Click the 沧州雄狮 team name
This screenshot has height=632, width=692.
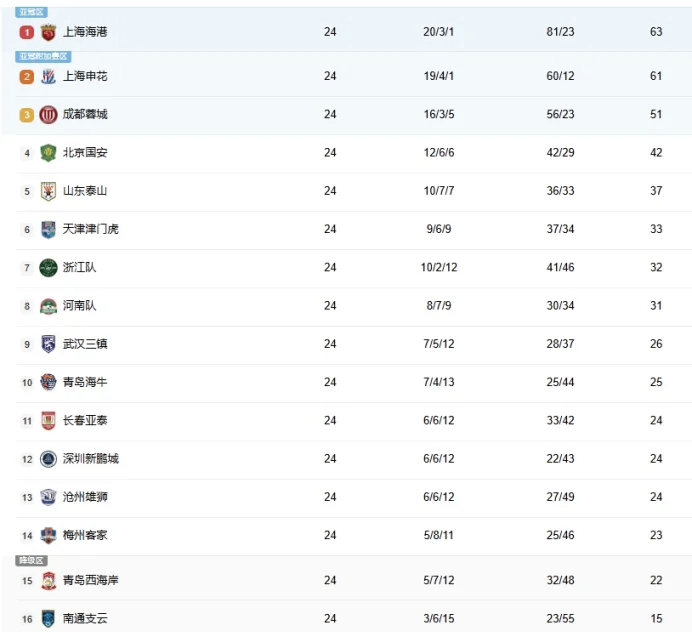click(84, 497)
